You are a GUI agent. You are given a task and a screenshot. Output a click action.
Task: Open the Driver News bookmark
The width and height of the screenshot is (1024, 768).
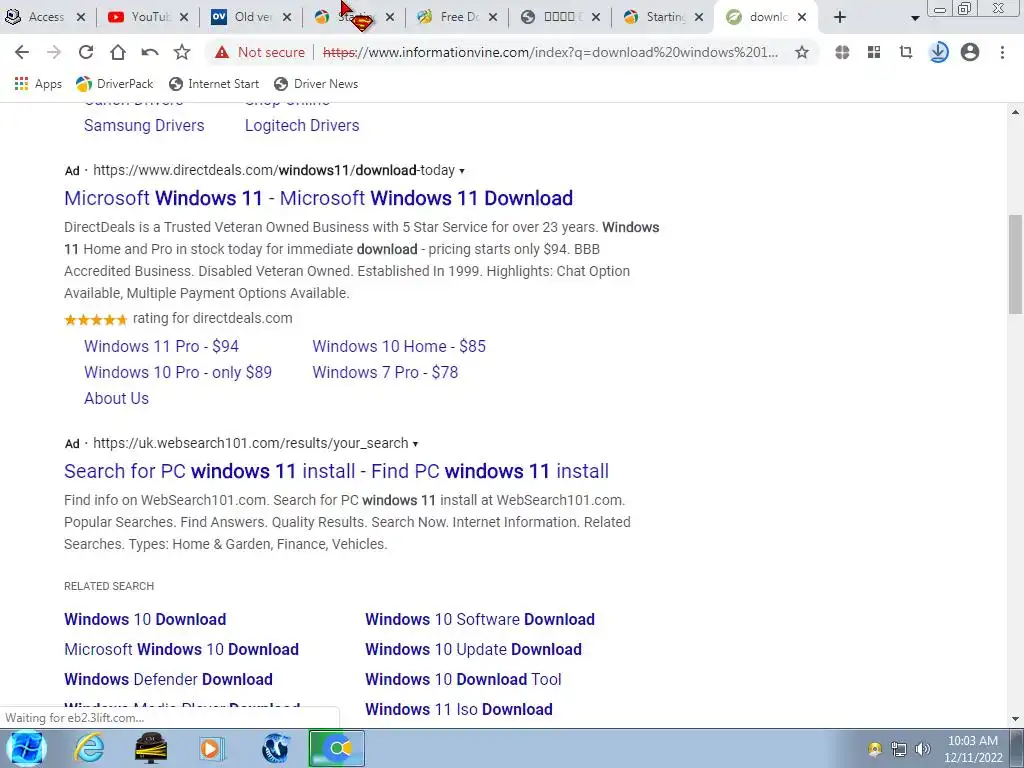click(316, 84)
